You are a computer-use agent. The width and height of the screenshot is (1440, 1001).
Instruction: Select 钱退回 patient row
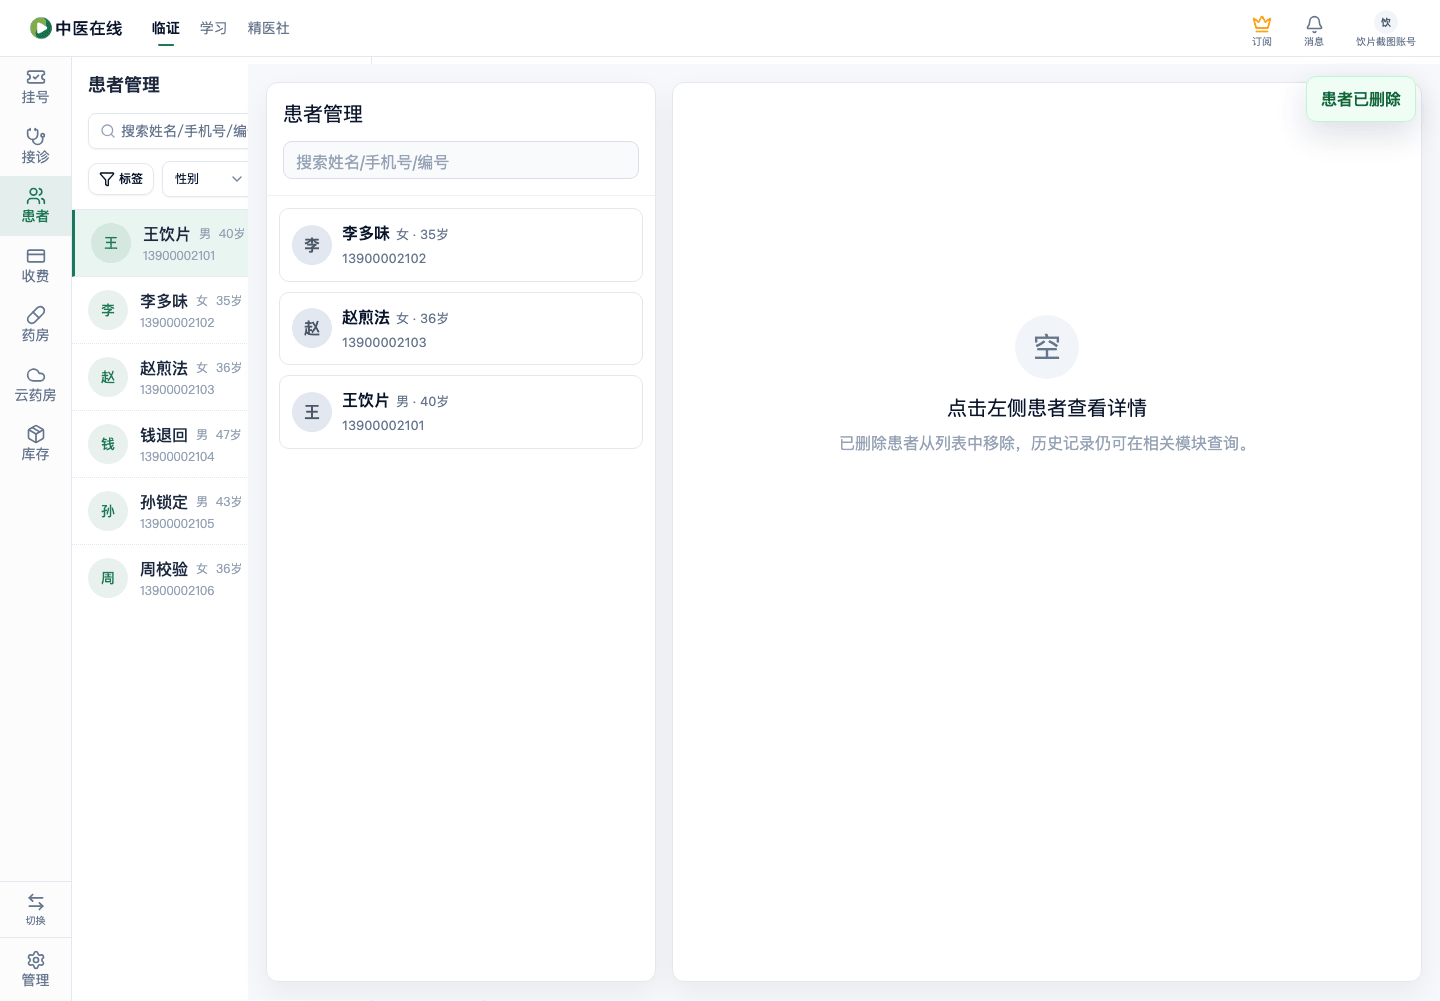(x=160, y=444)
